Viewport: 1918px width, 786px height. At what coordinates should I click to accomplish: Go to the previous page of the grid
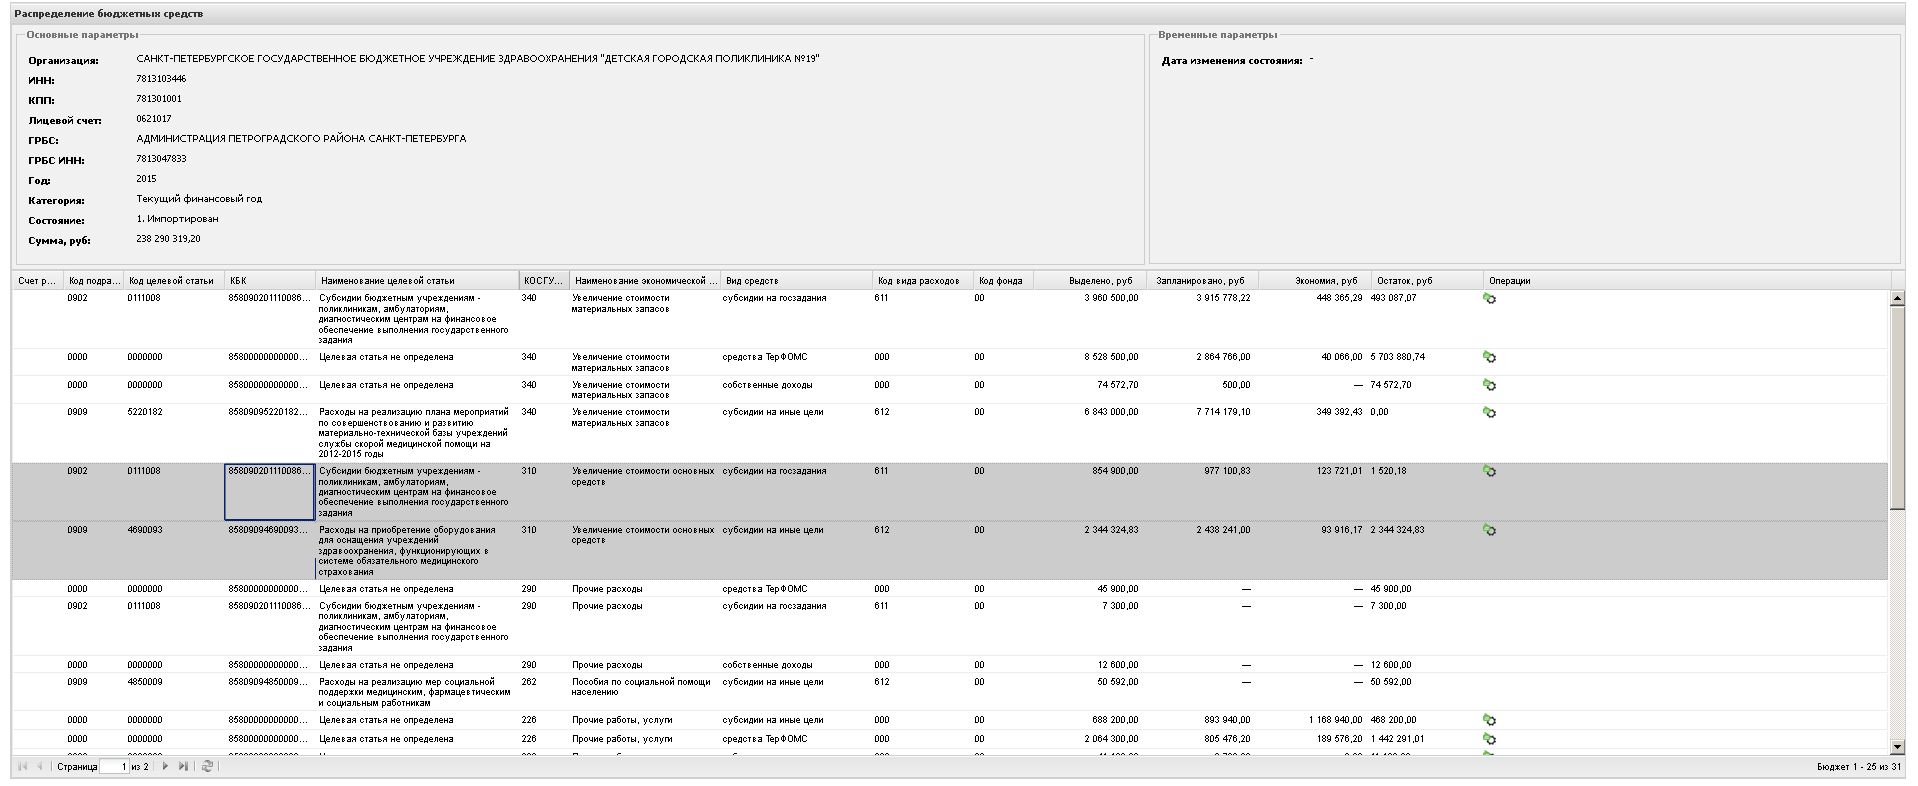(40, 766)
